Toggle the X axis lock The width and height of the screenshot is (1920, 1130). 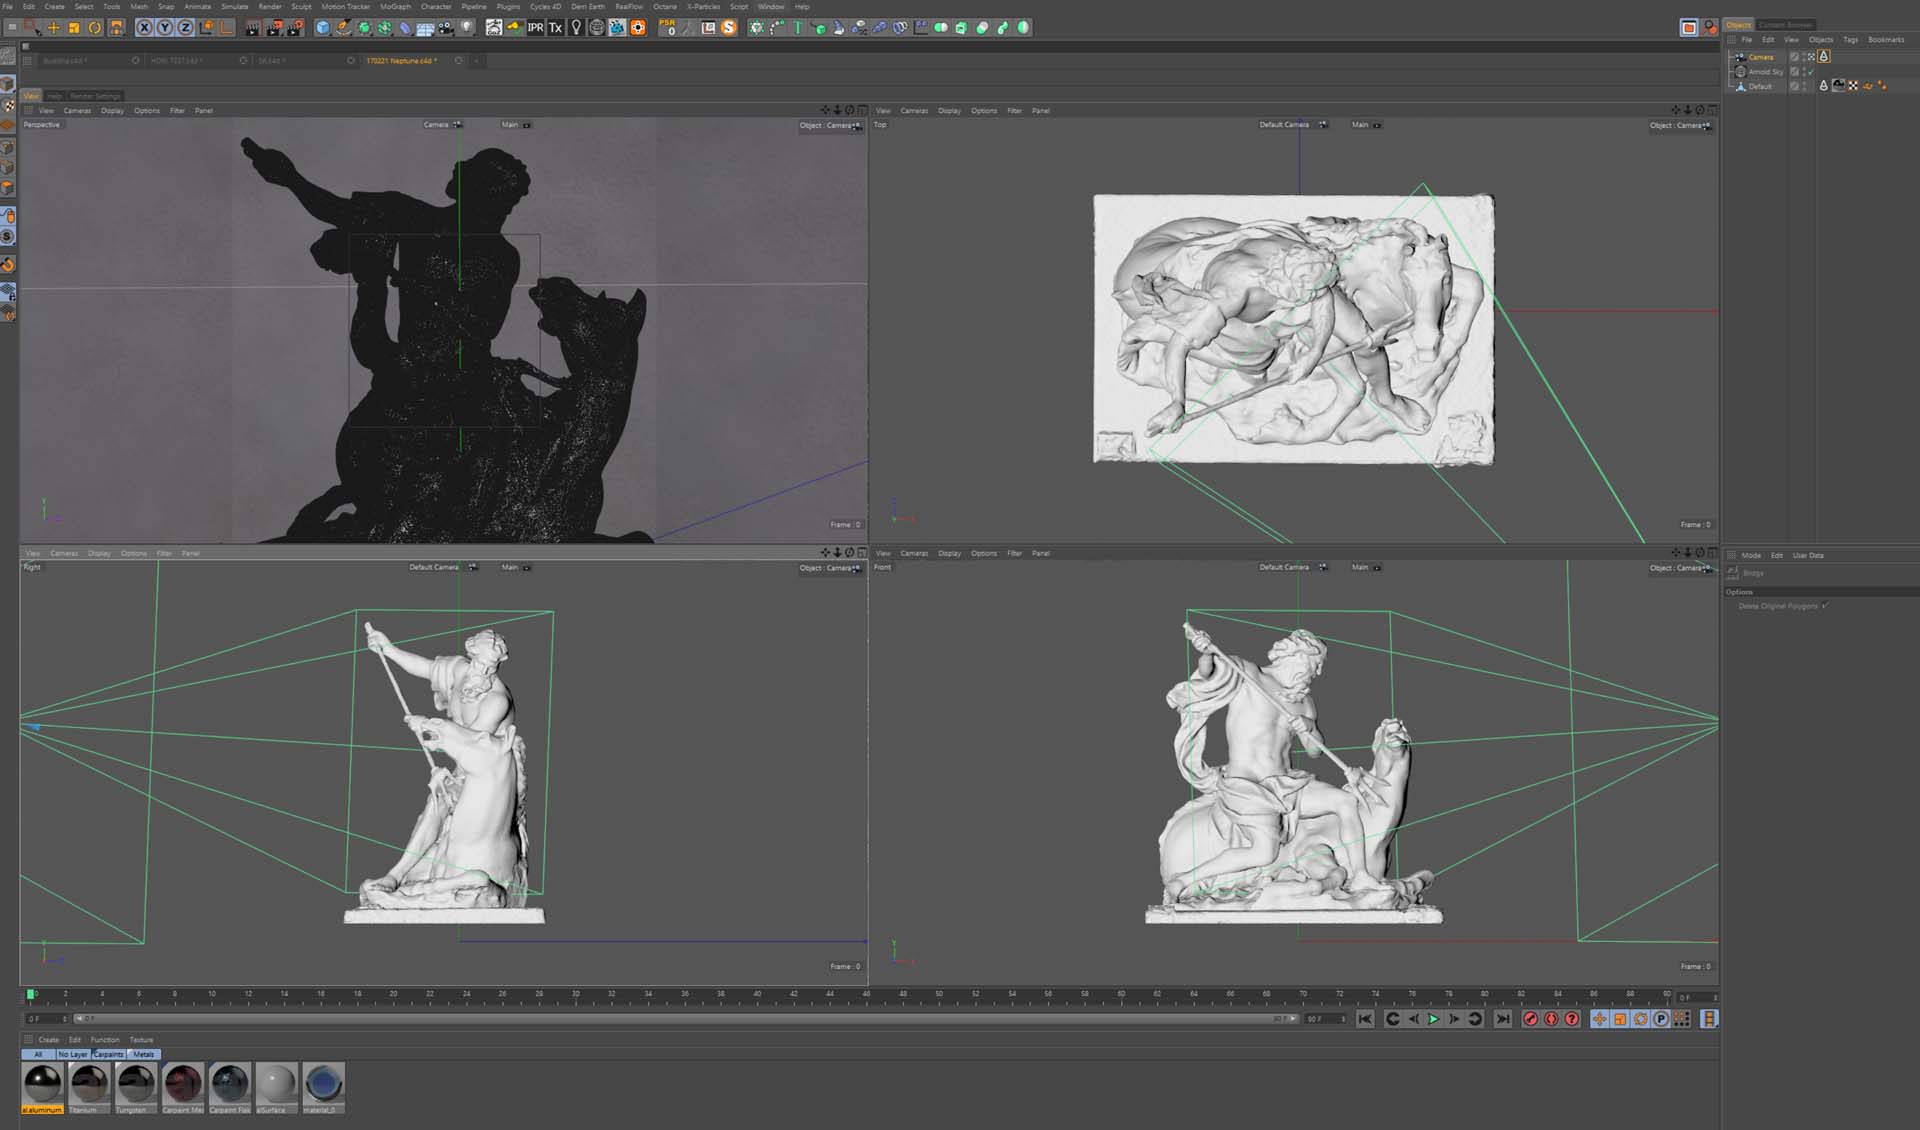pyautogui.click(x=144, y=28)
